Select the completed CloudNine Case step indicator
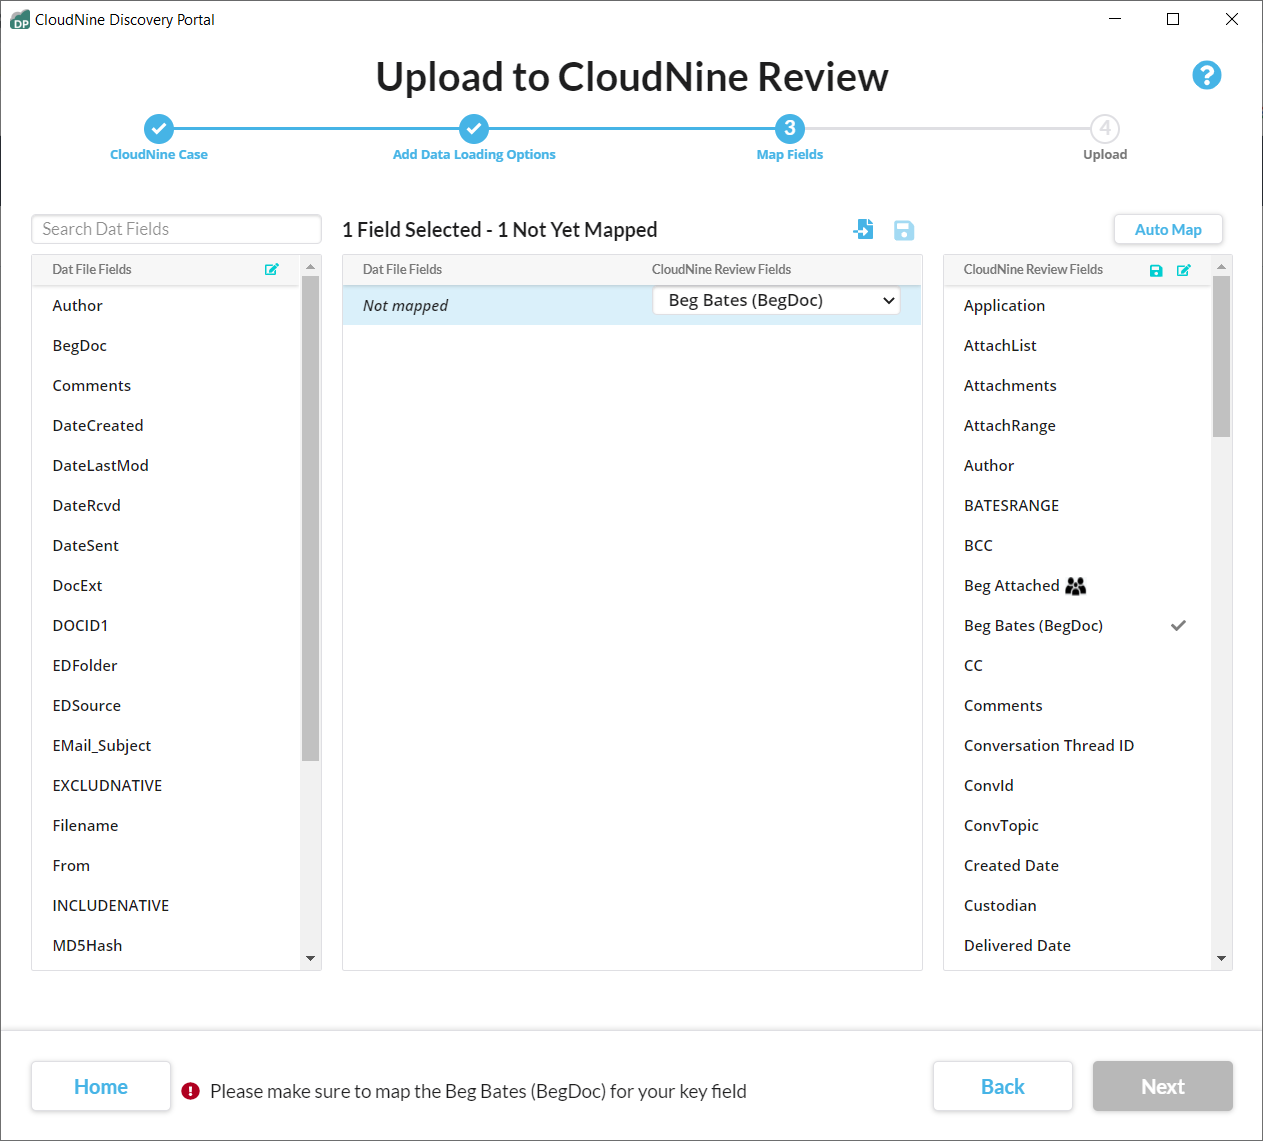This screenshot has height=1141, width=1263. click(159, 128)
